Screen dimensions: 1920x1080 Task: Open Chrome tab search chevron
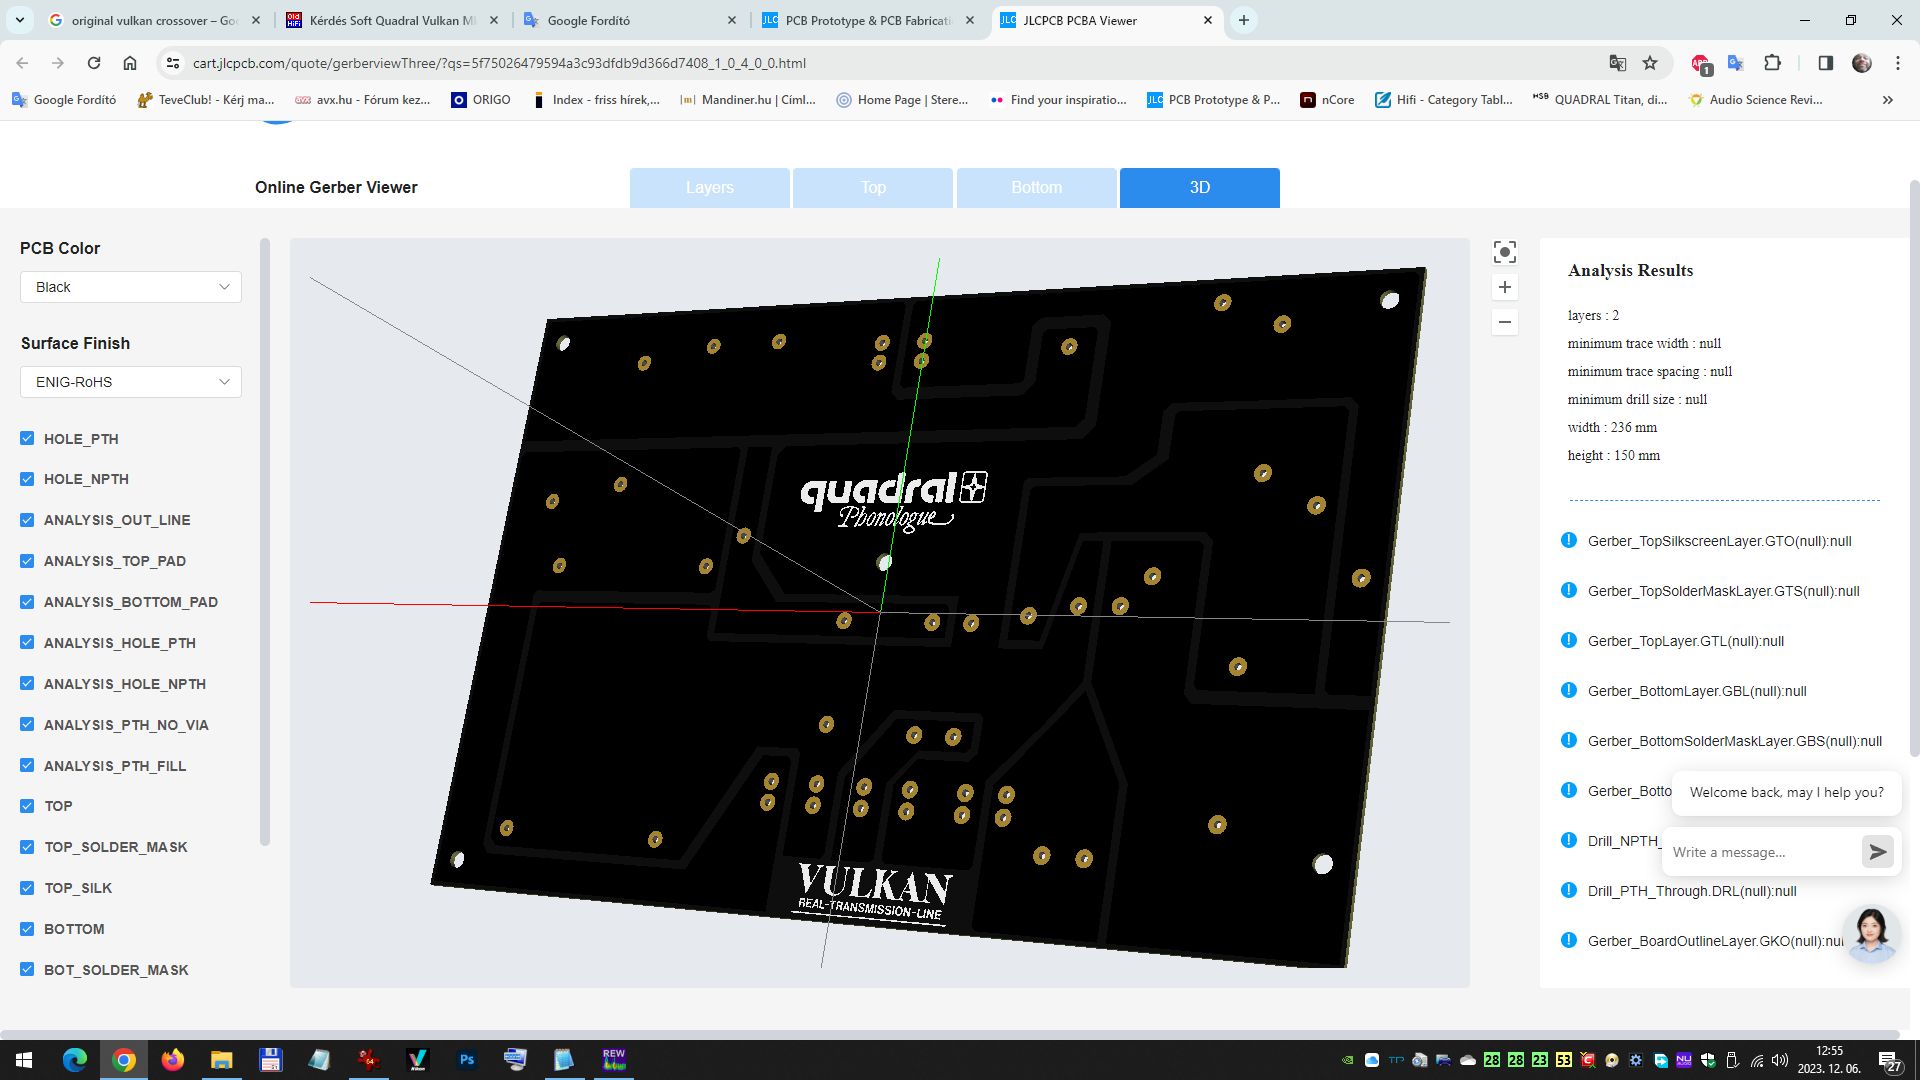pos(20,20)
